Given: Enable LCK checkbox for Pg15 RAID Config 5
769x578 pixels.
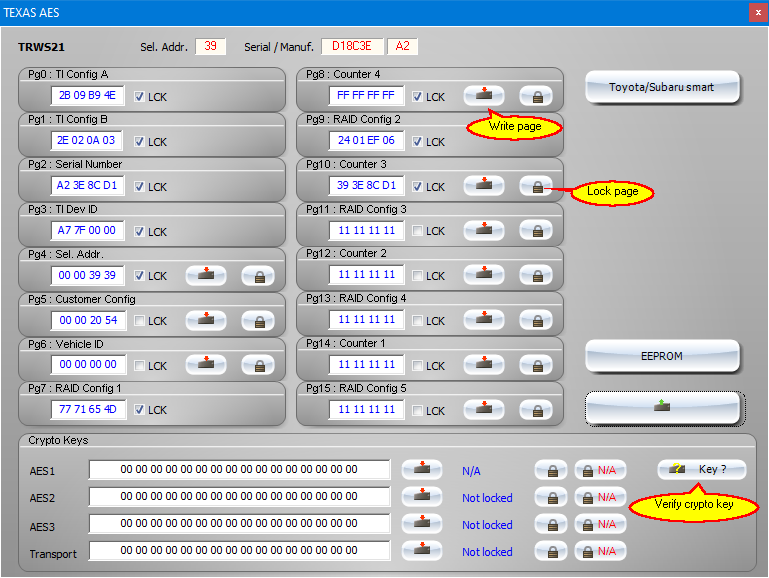Looking at the screenshot, I should pos(417,410).
